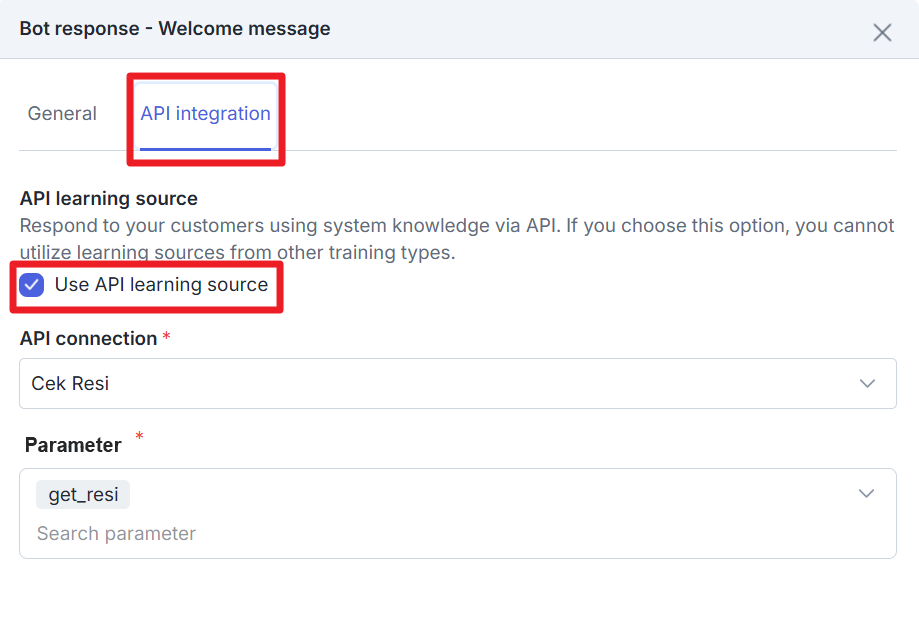Screen dimensions: 919x625
Task: Click the blue underline beneath API integration tab
Action: click(205, 149)
